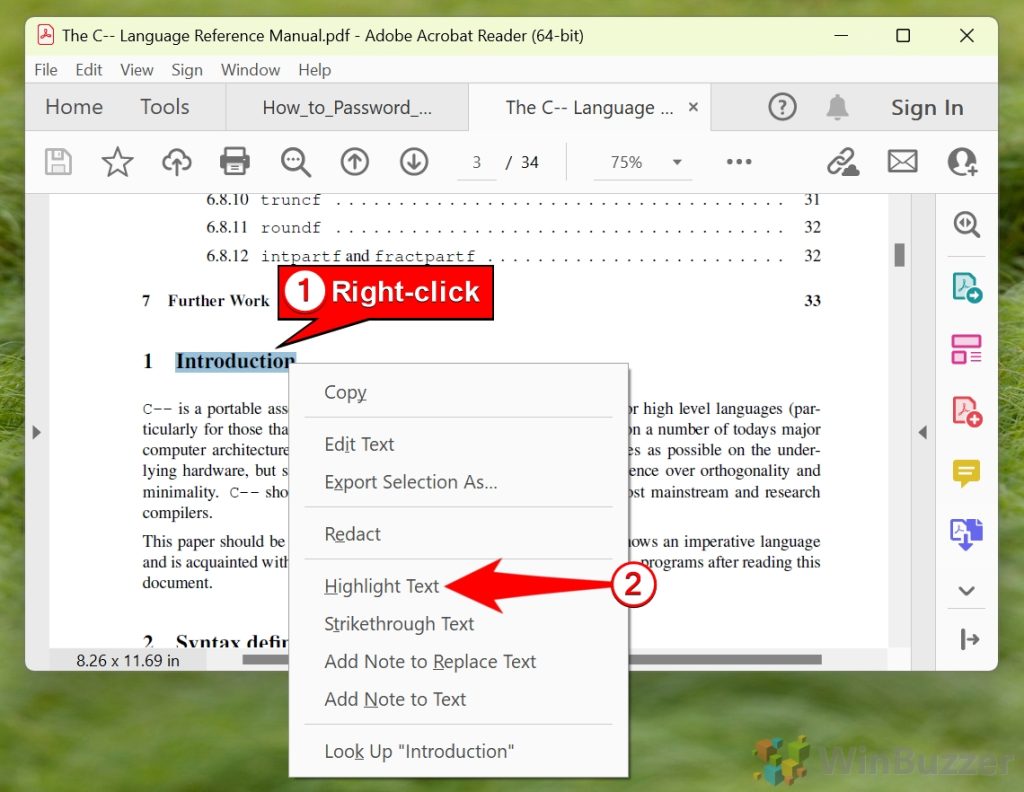Open Help question mark icon
Image resolution: width=1024 pixels, height=792 pixels.
tap(782, 106)
